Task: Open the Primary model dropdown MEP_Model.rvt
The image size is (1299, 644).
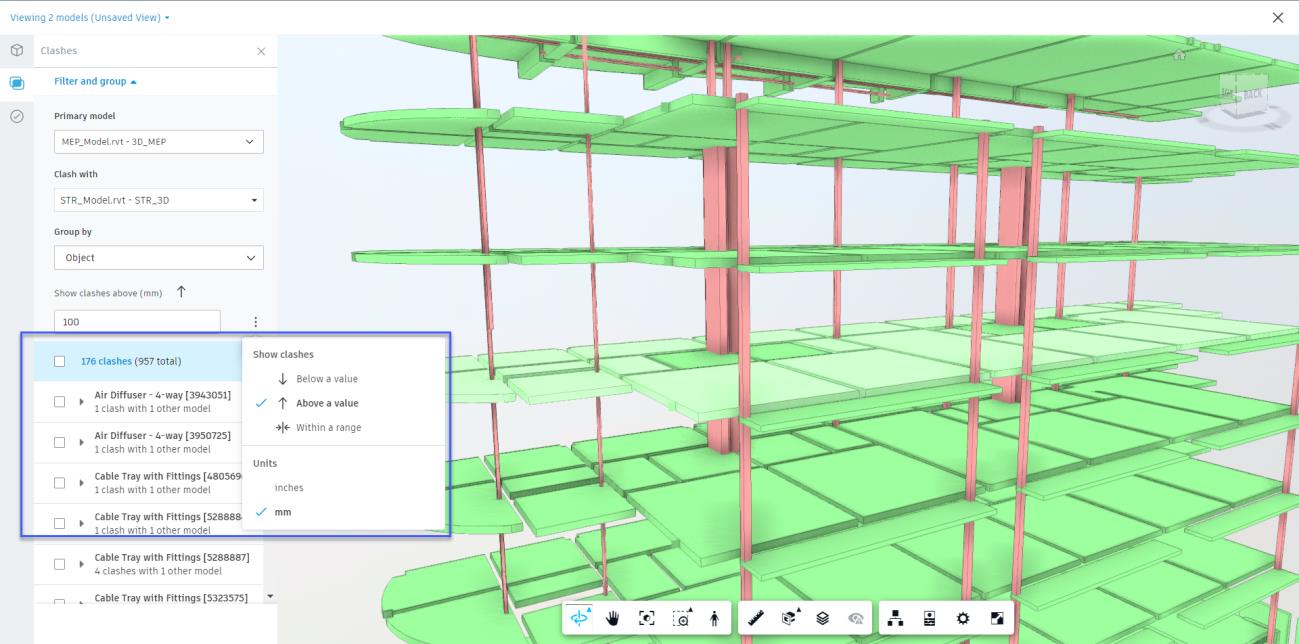Action: coord(159,142)
